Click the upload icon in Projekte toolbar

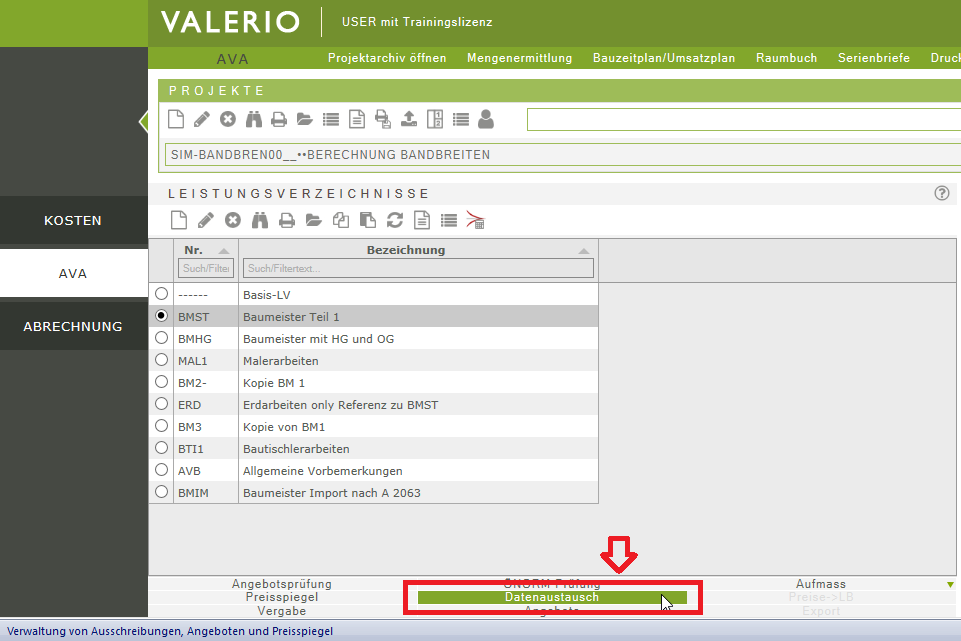(408, 119)
